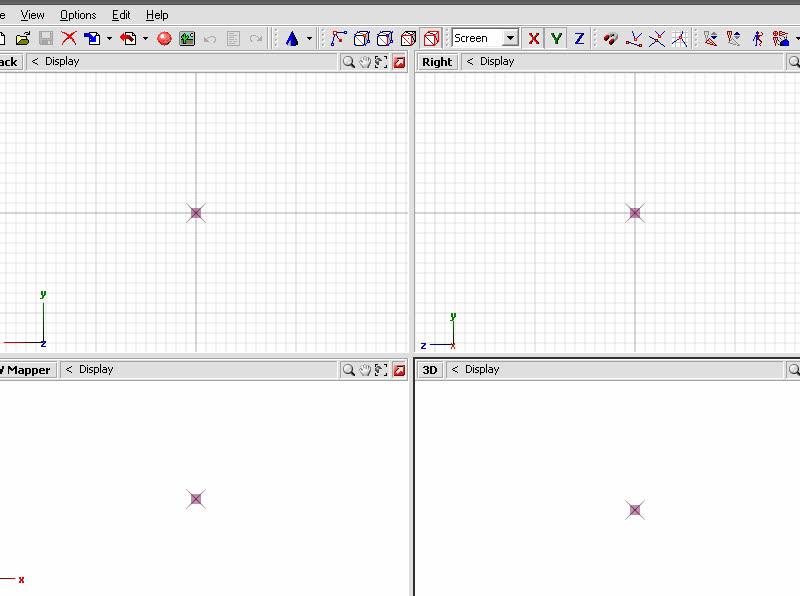This screenshot has height=596, width=800.
Task: Open the Options menu
Action: tap(78, 15)
